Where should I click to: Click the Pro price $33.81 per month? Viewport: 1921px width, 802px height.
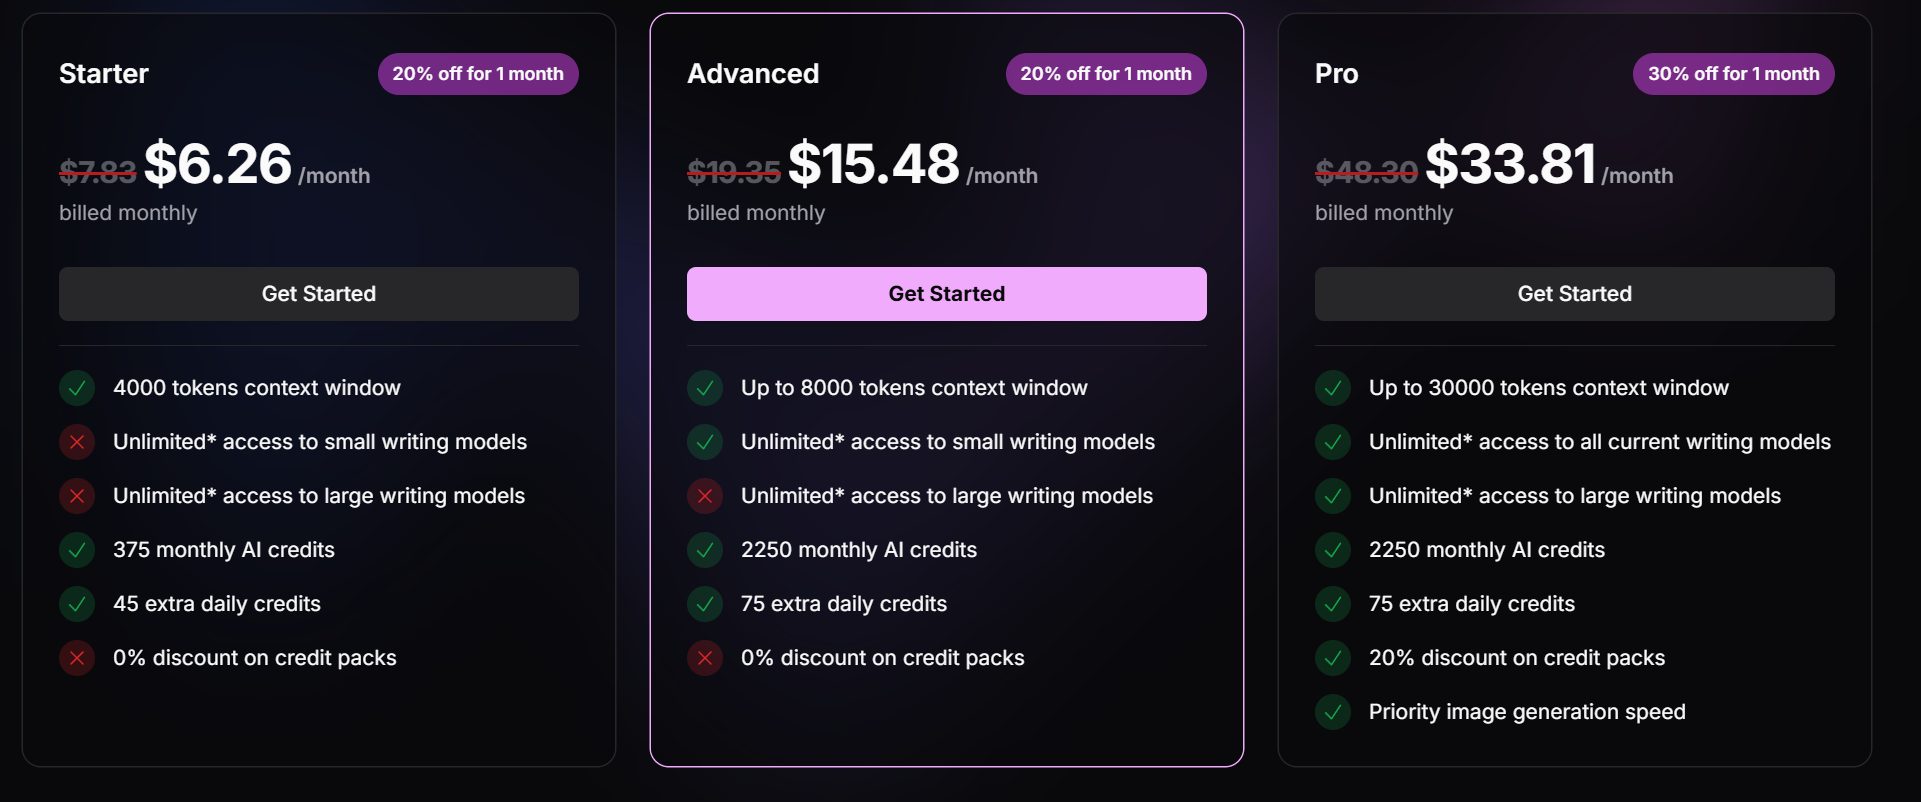pos(1549,165)
